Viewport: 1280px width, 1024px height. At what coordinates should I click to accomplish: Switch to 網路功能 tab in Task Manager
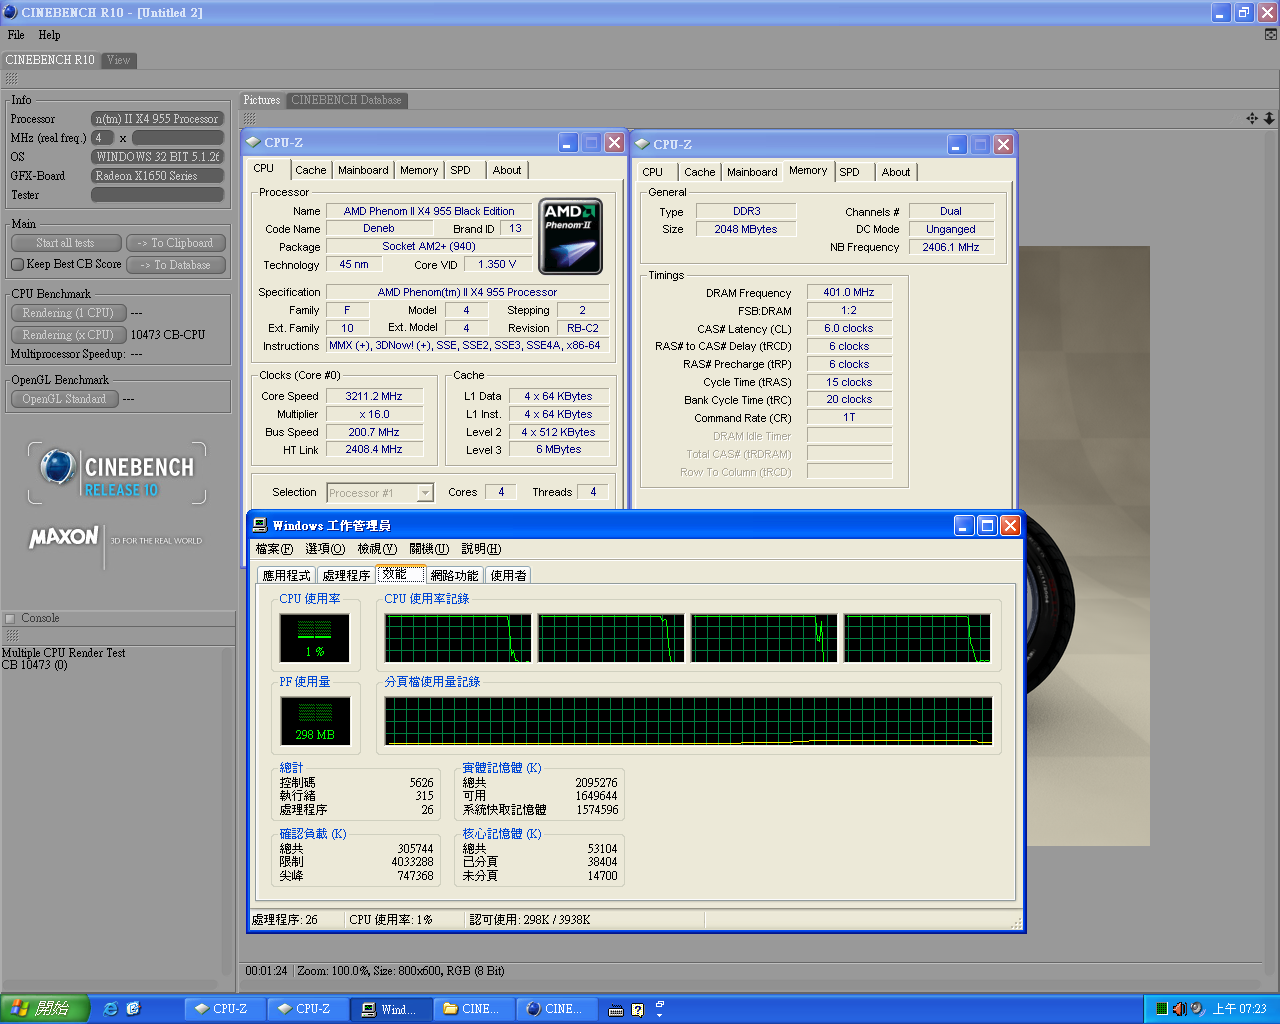point(454,575)
